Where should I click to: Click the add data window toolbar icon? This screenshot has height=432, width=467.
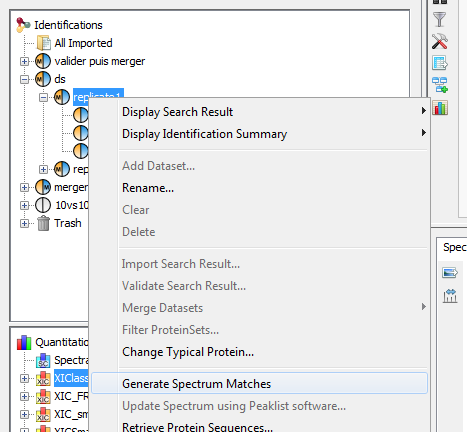click(440, 85)
